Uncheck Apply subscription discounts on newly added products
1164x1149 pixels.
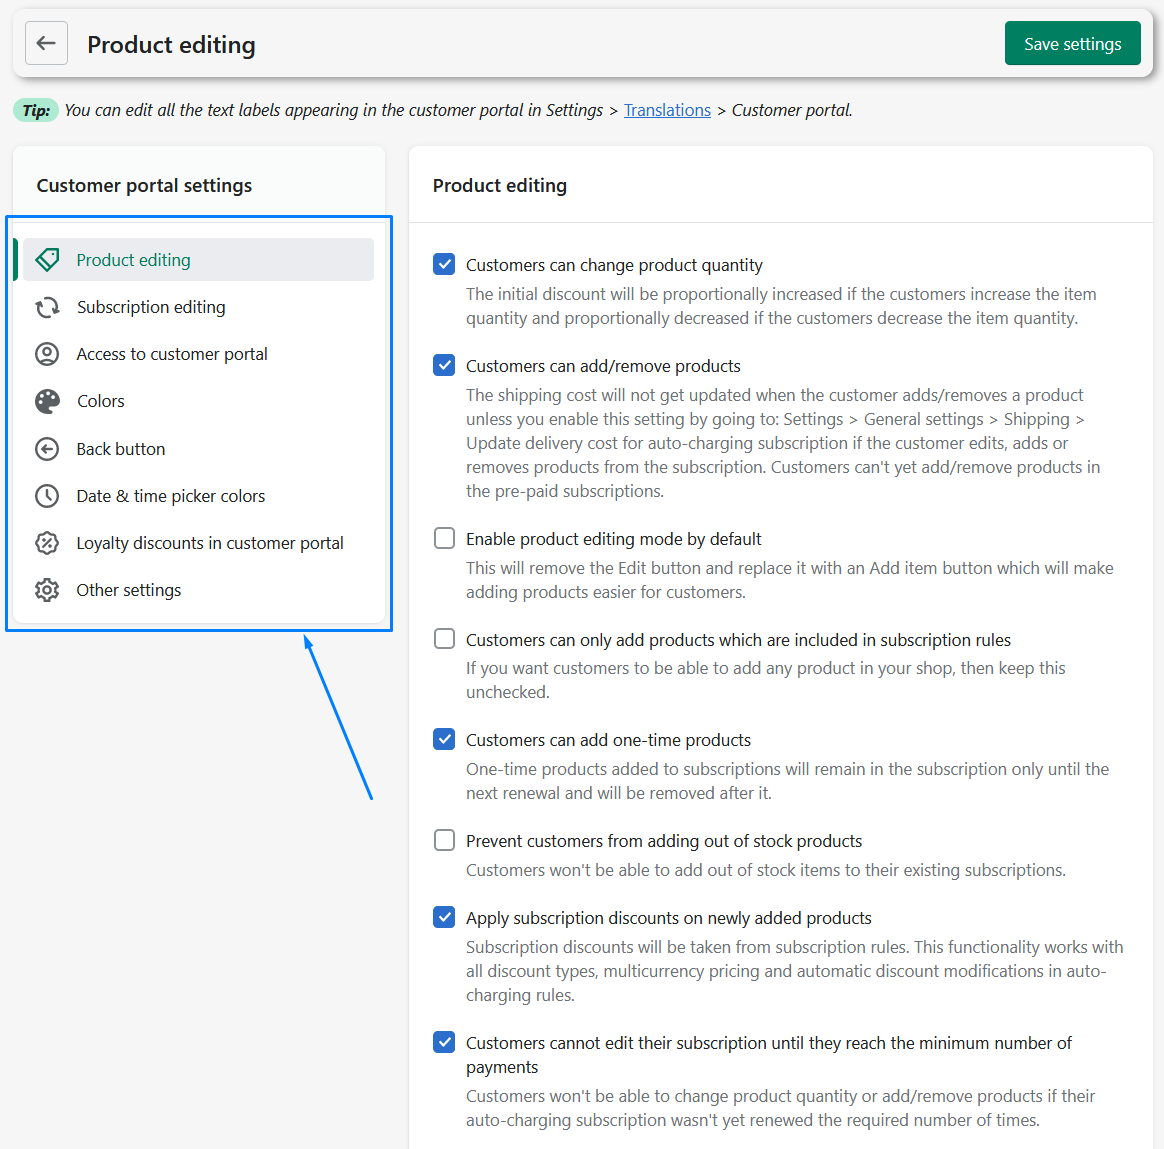pyautogui.click(x=444, y=917)
